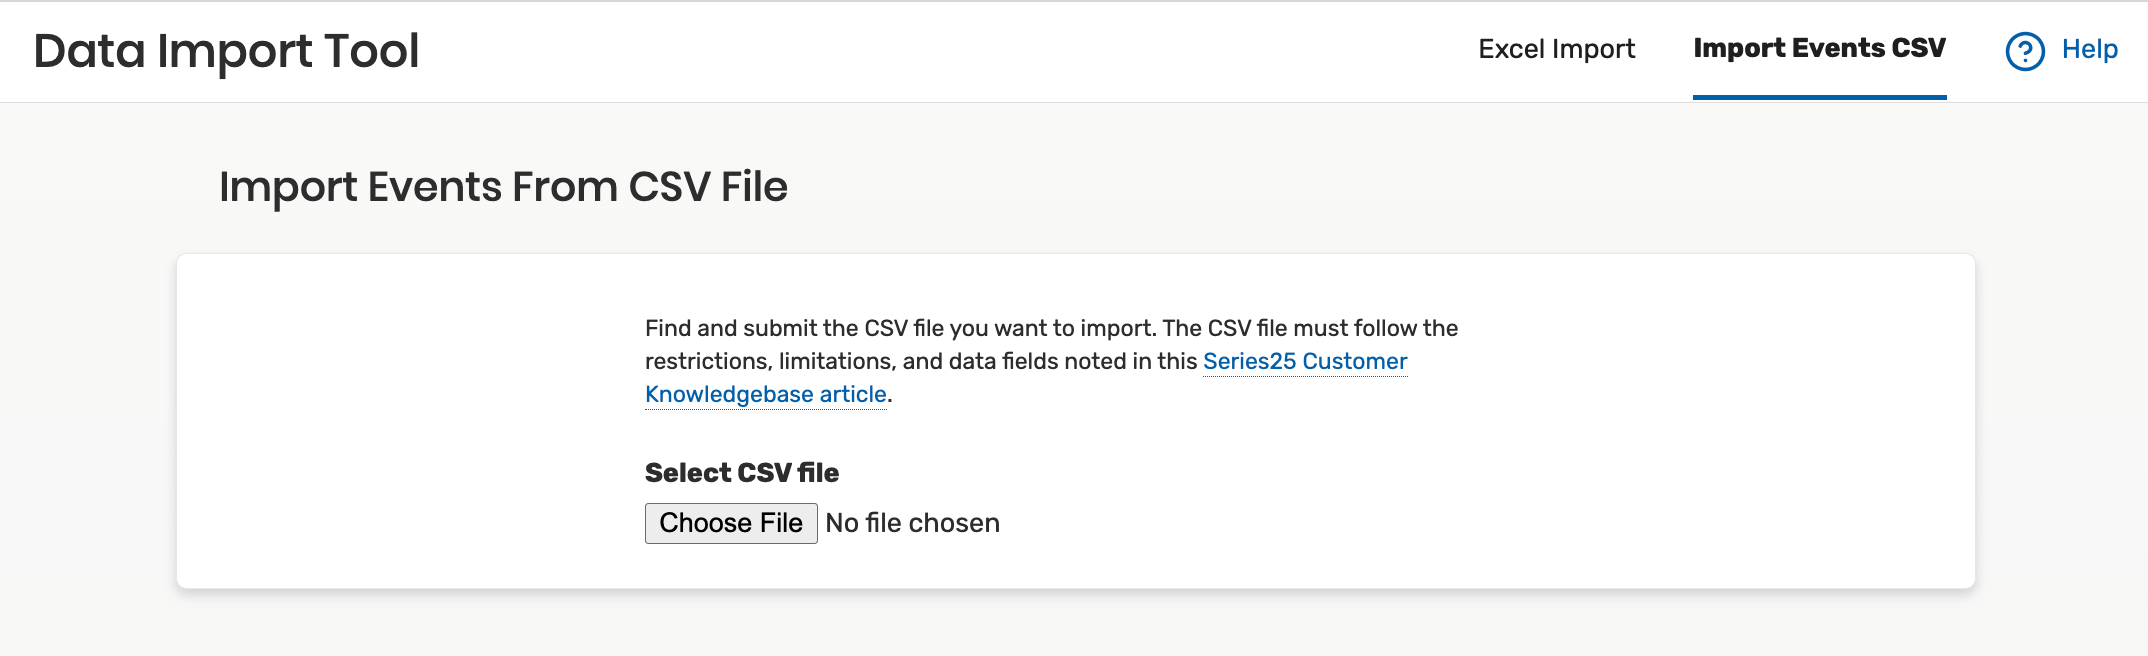
Task: Click the No file chosen text
Action: (x=912, y=523)
